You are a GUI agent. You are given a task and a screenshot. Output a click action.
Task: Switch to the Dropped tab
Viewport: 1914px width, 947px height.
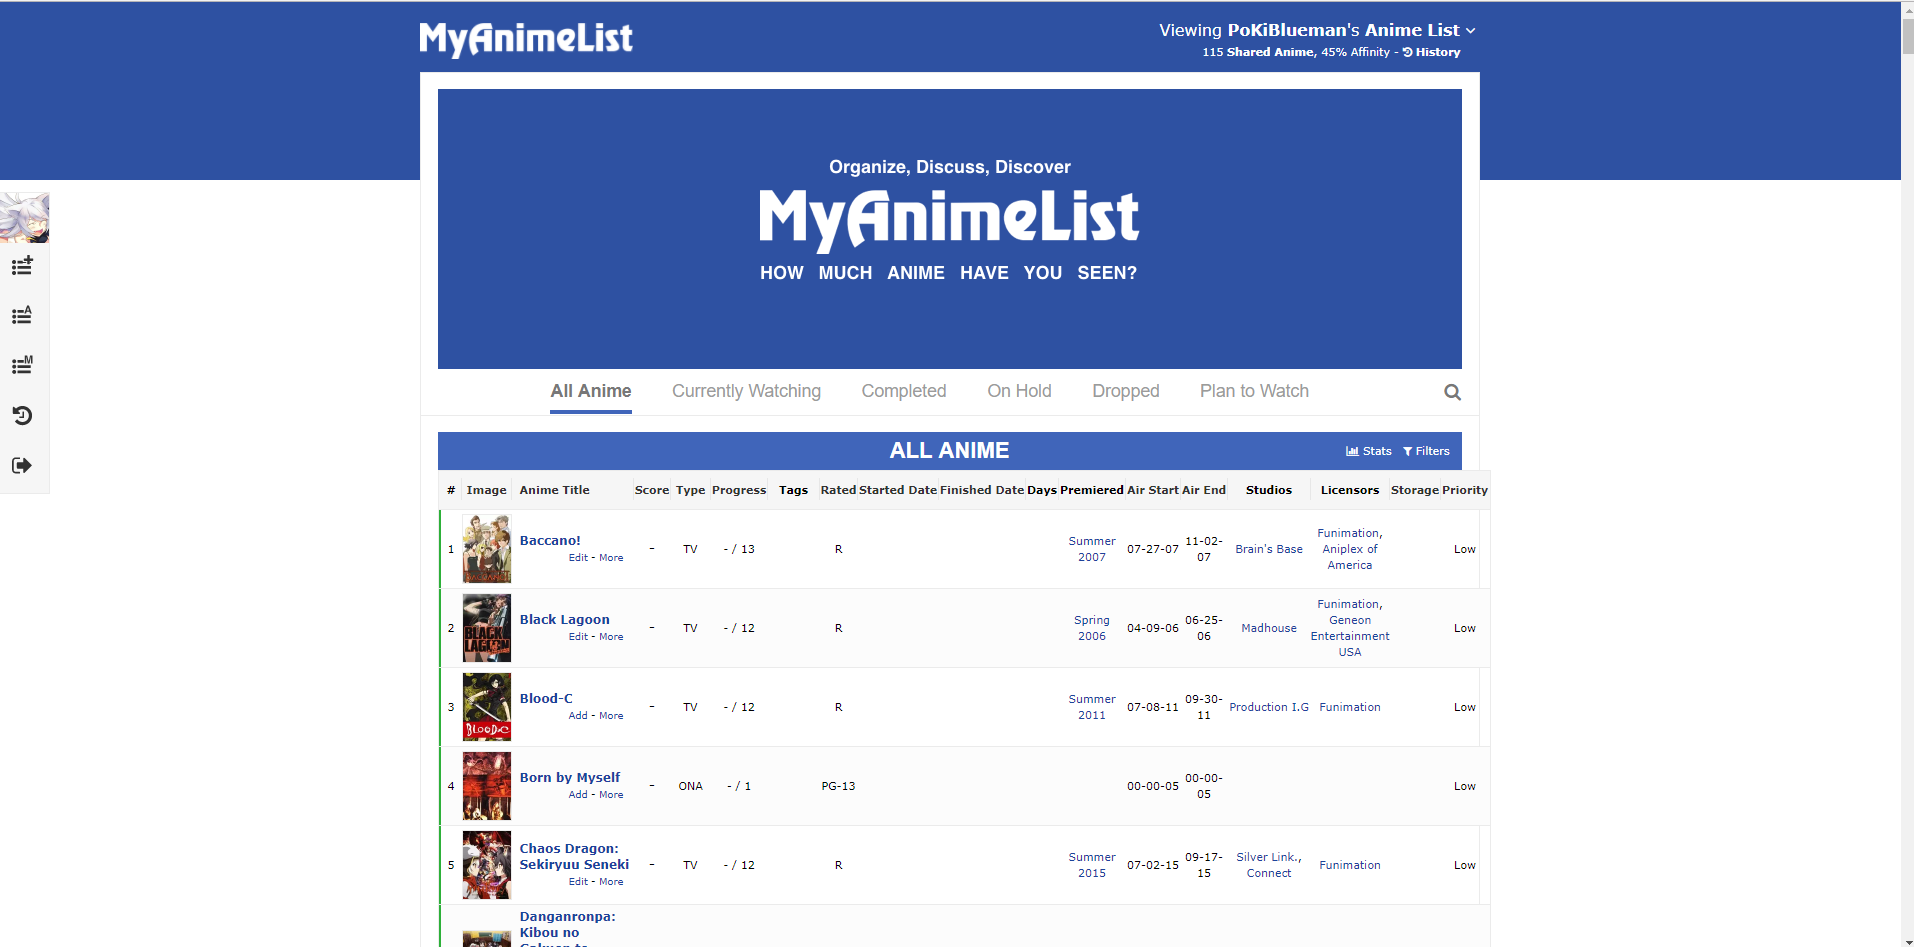[x=1126, y=391]
